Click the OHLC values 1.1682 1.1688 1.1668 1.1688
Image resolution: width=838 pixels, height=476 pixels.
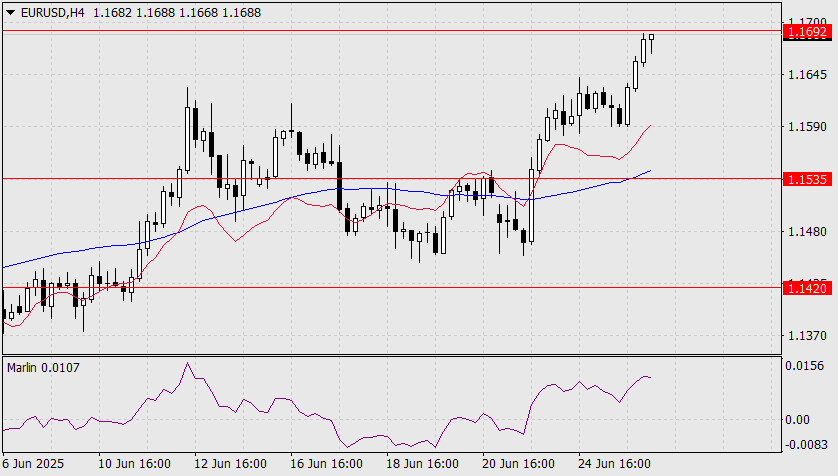point(177,12)
